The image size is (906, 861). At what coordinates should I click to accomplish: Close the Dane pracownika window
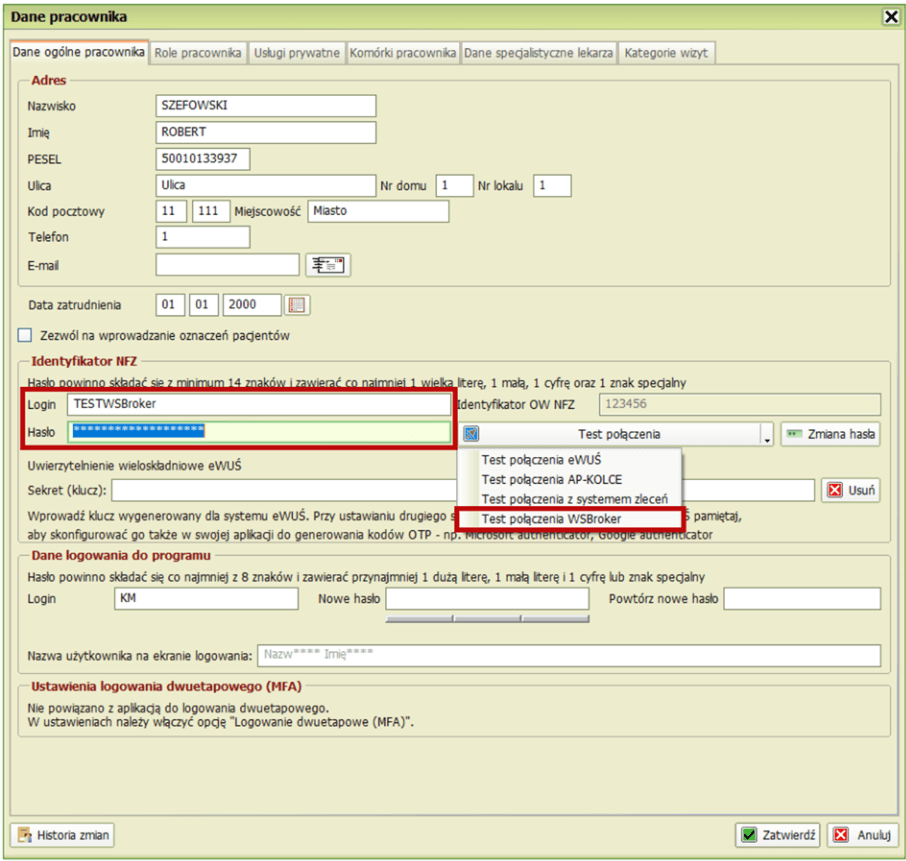tap(889, 17)
